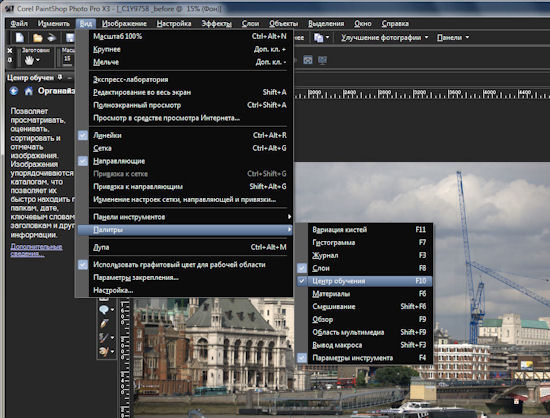This screenshot has width=550, height=418.
Task: Open Экспресс-лаборатория from the menu
Action: click(x=185, y=79)
